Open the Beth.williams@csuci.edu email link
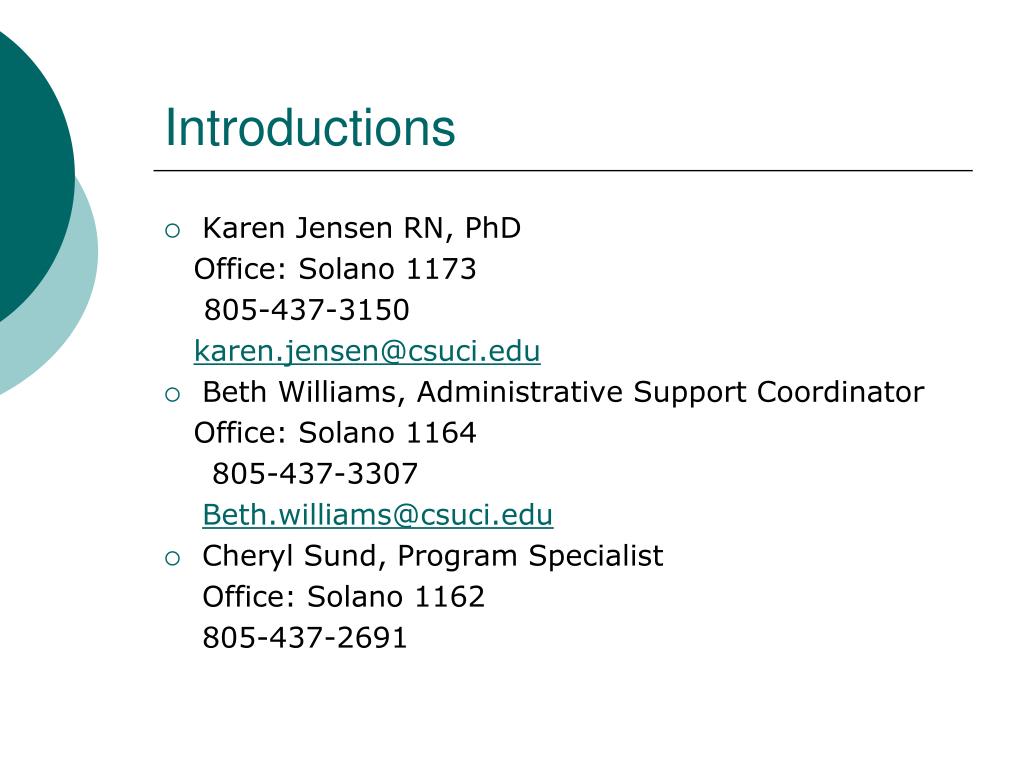 (x=377, y=515)
